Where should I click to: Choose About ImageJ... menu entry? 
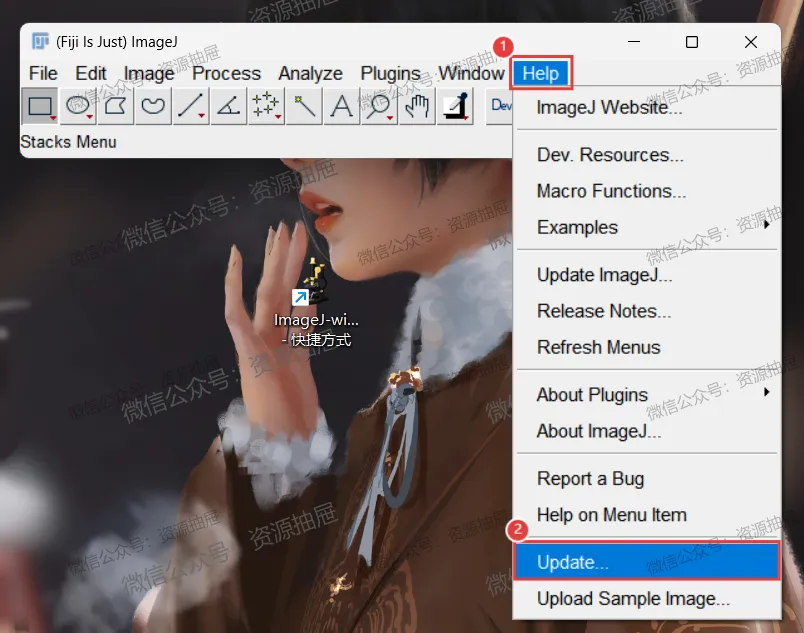pos(647,431)
